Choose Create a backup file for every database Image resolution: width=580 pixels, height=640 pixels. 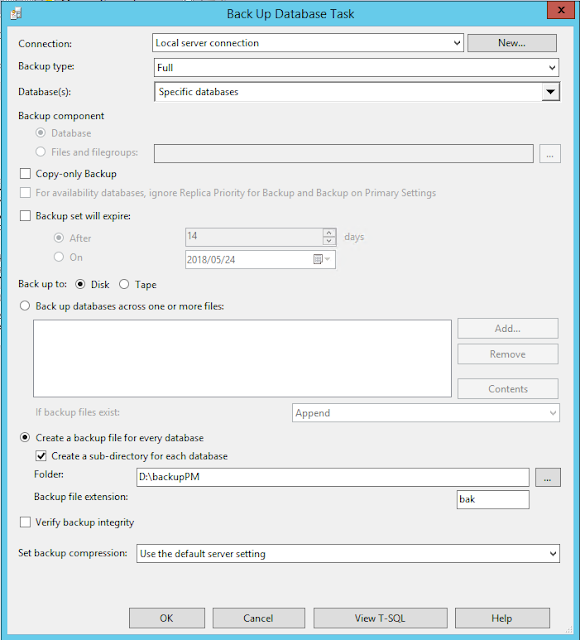click(x=25, y=438)
